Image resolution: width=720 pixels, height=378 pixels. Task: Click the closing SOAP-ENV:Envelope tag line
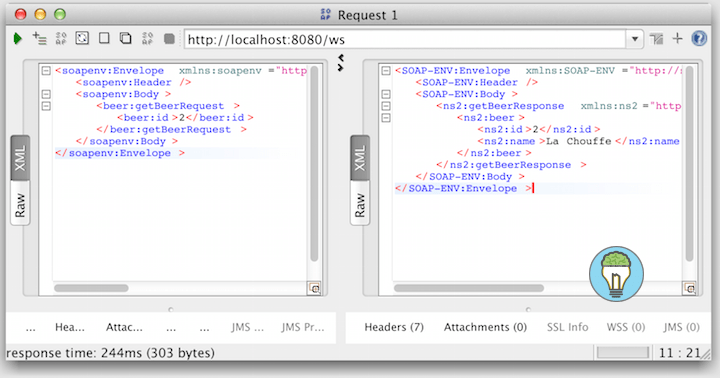tap(463, 188)
